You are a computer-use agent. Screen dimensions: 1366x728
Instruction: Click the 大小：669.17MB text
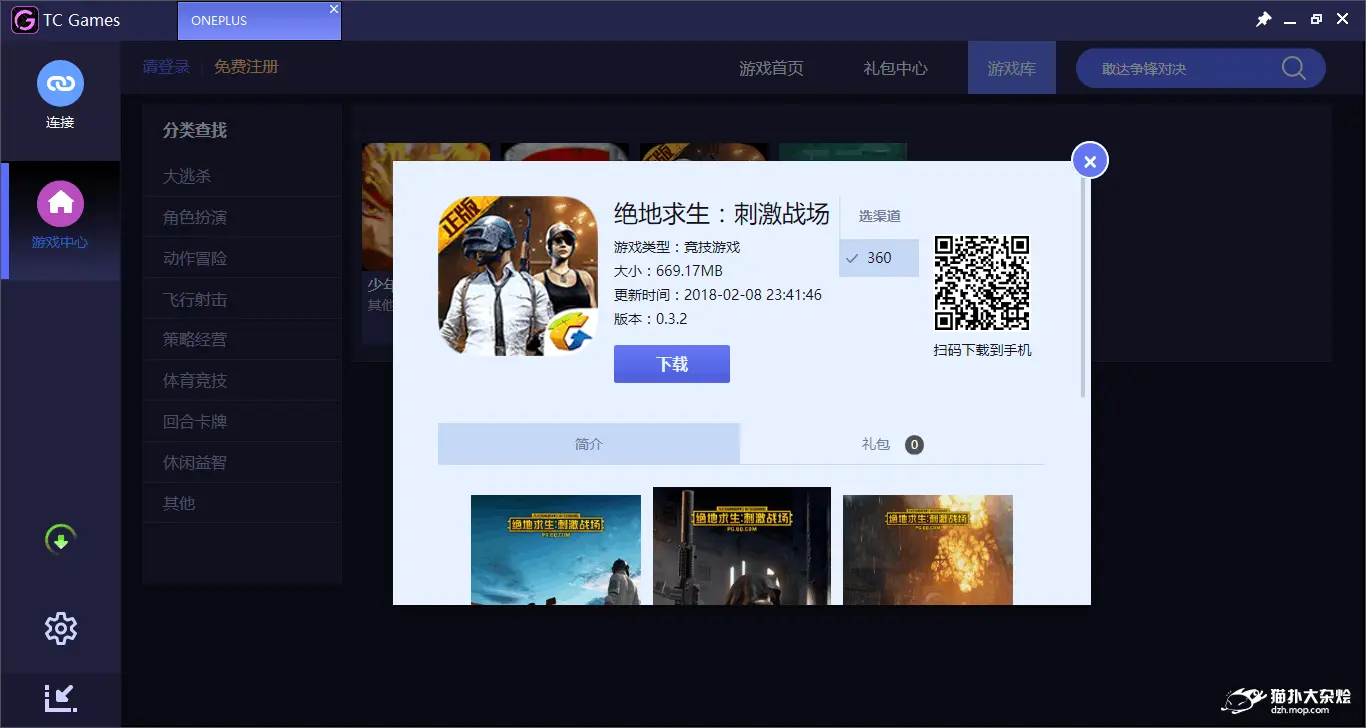pos(668,271)
